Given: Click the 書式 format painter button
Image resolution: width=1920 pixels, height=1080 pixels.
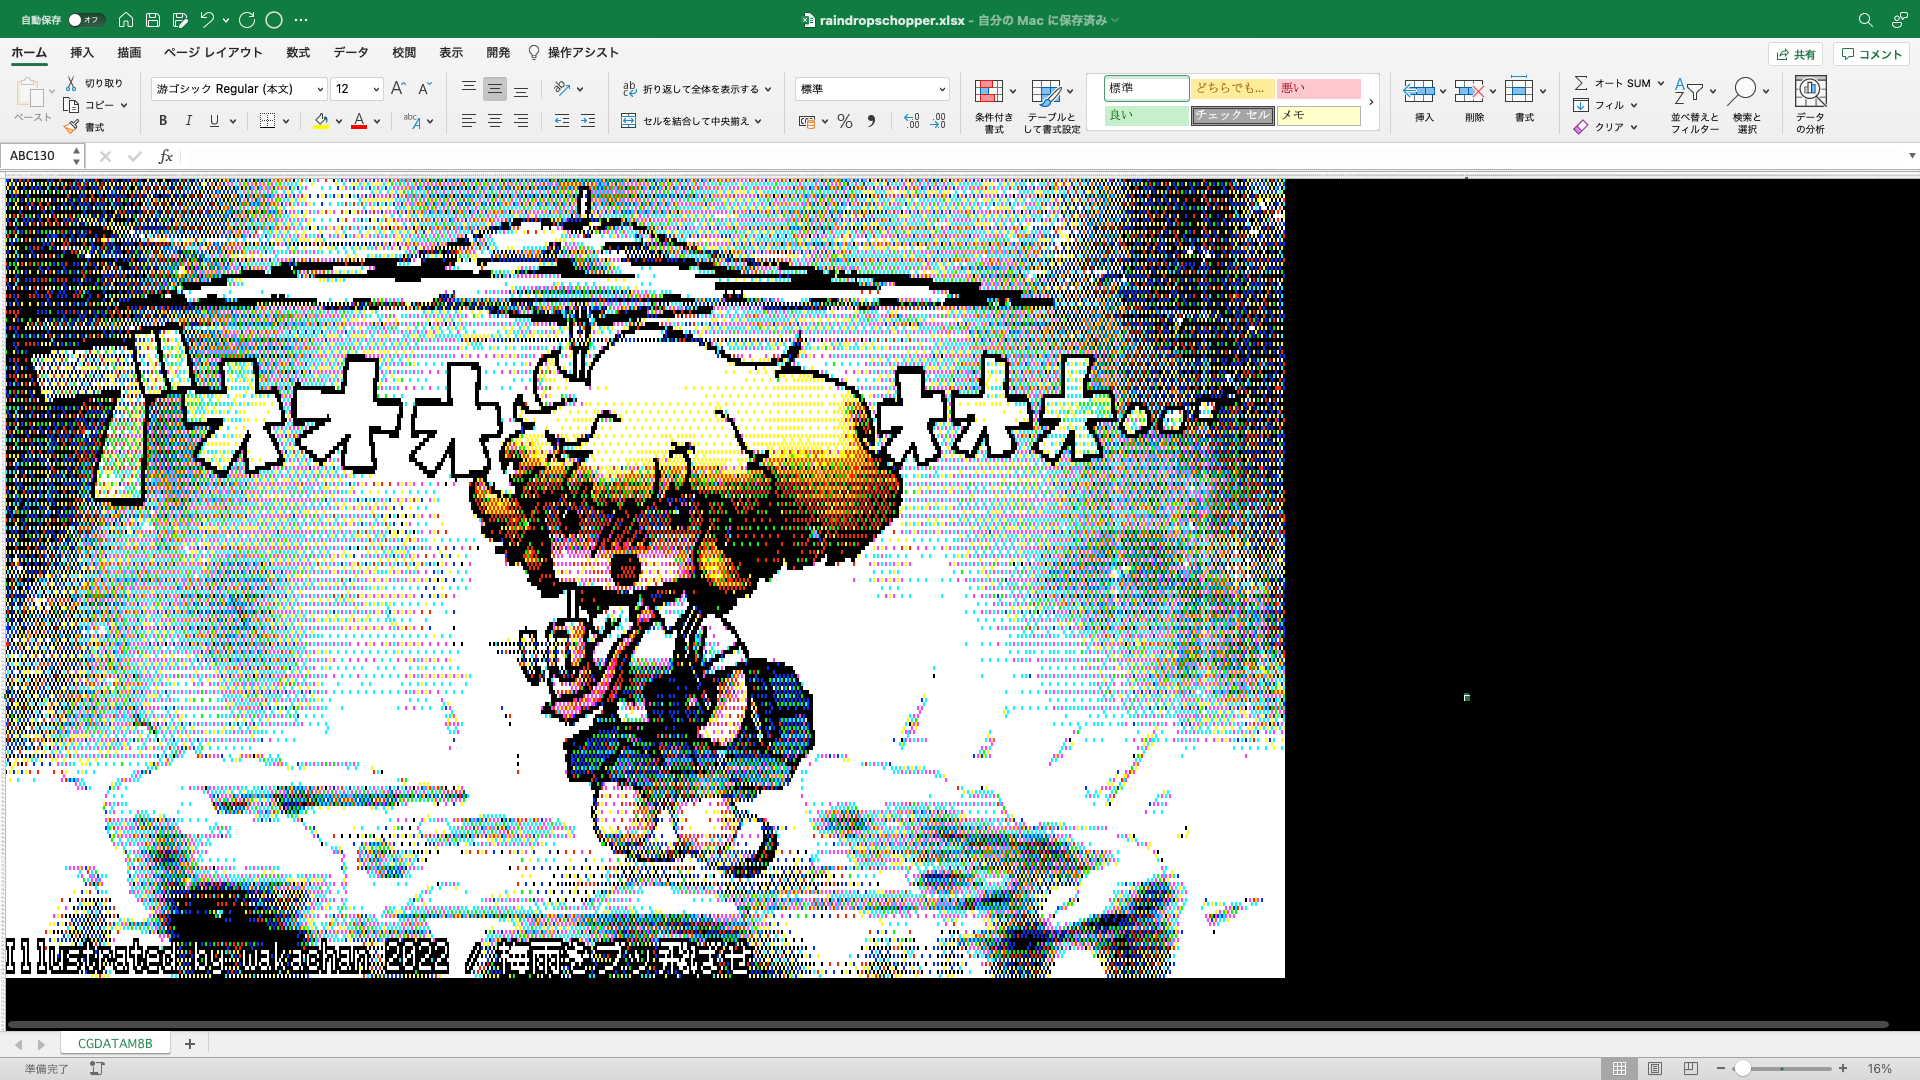Looking at the screenshot, I should 84,127.
